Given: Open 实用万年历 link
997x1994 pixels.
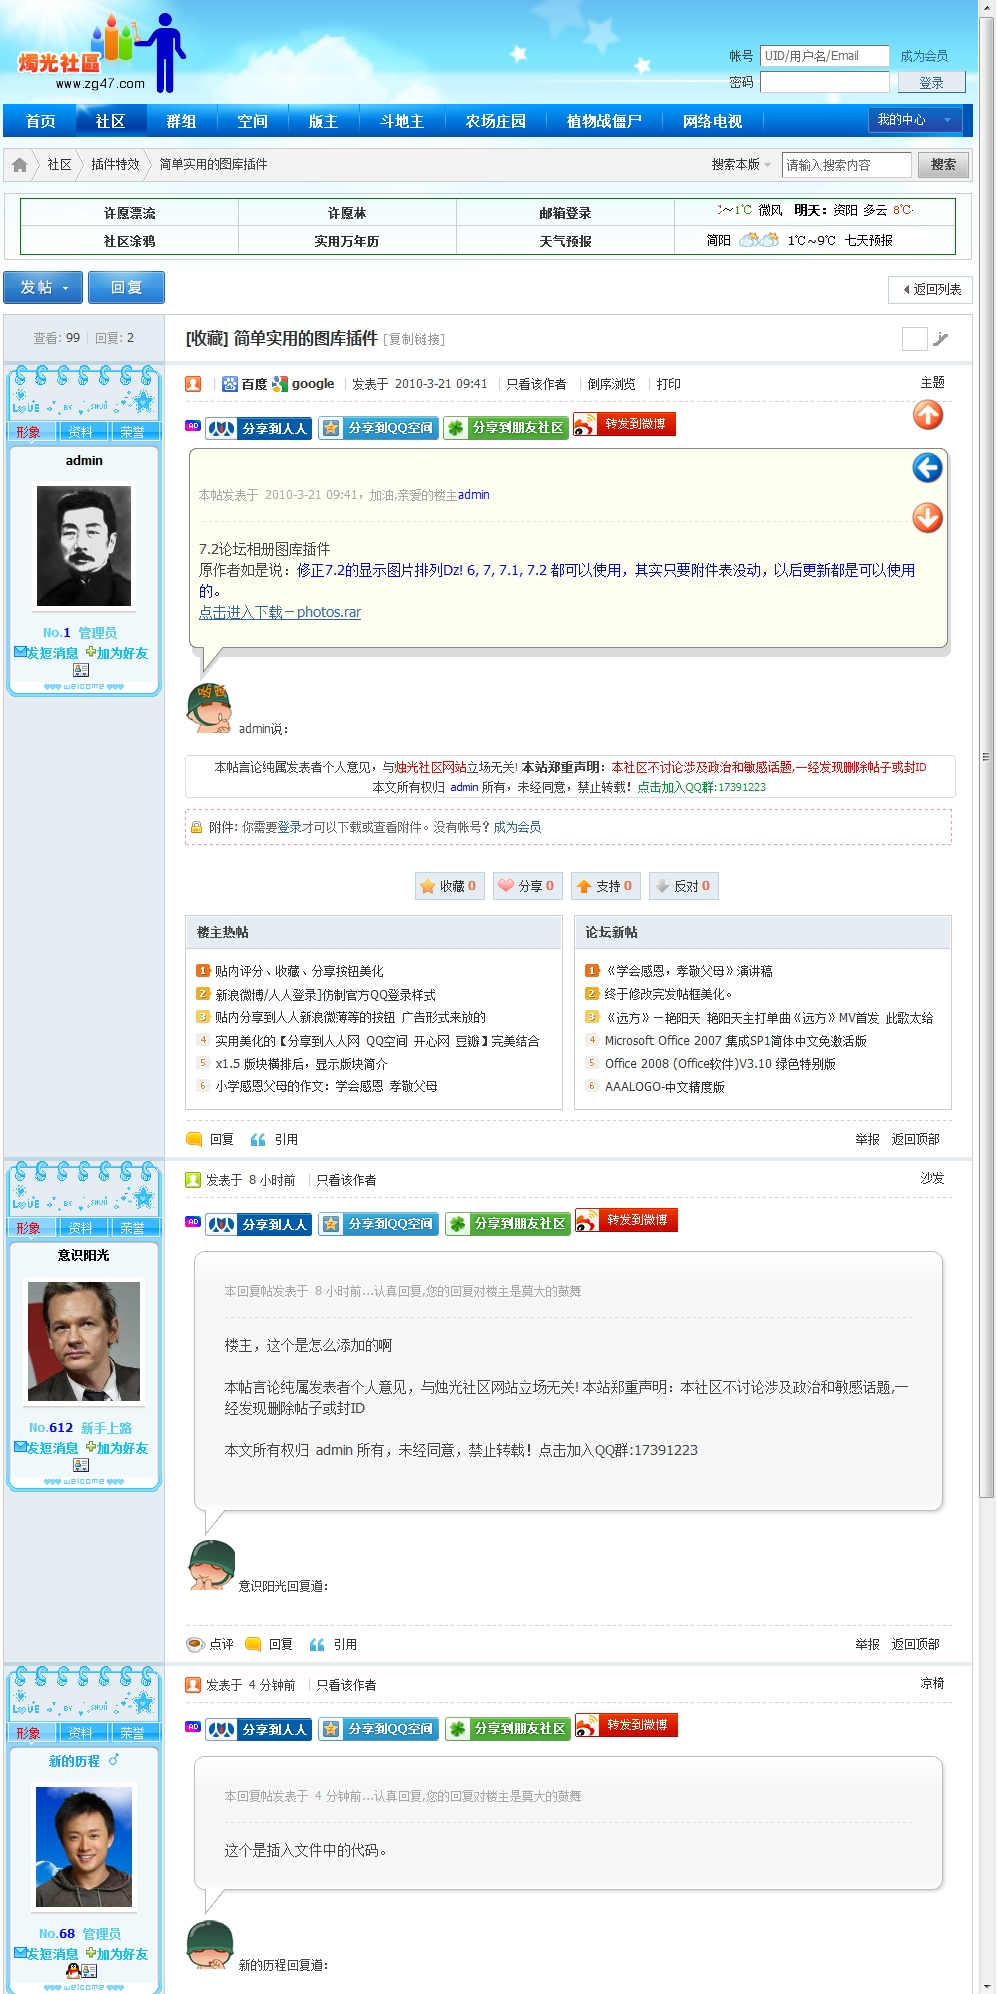Looking at the screenshot, I should [346, 241].
